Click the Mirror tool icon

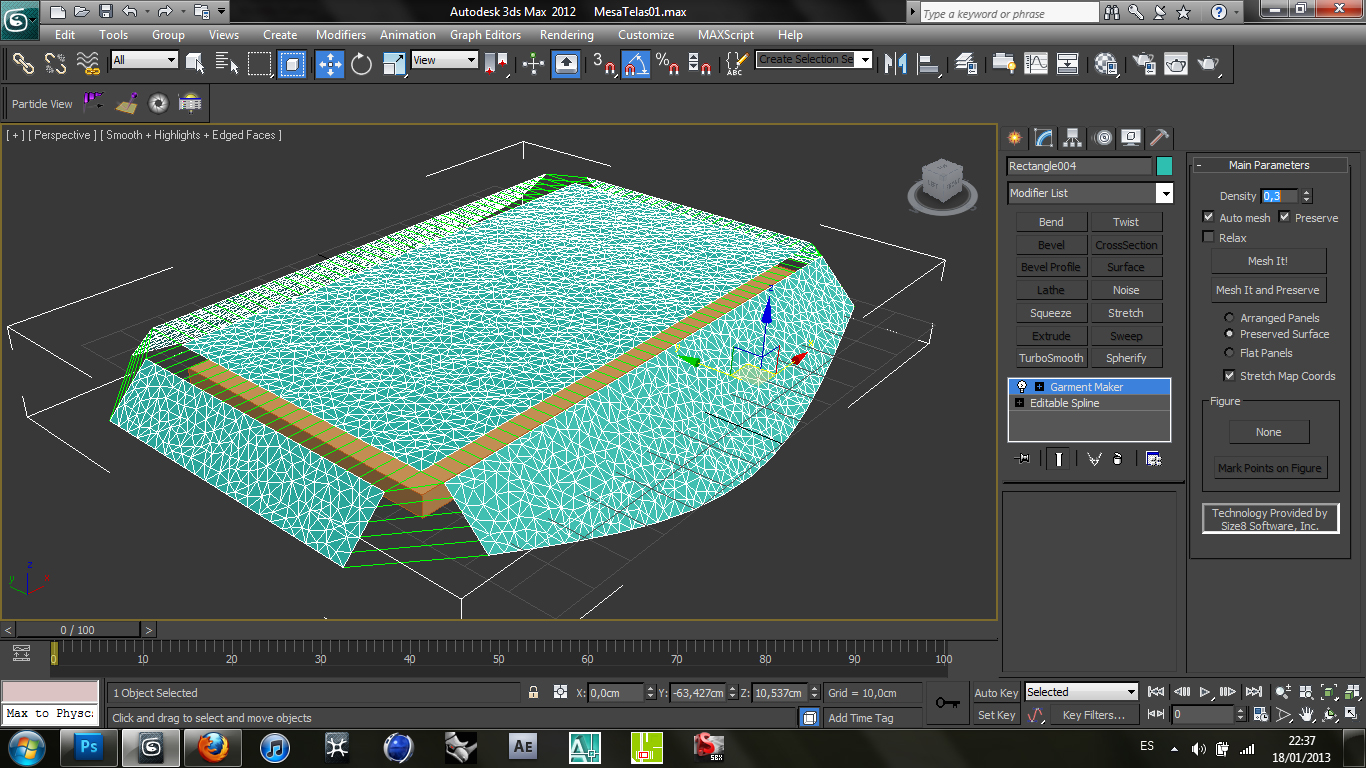point(896,64)
